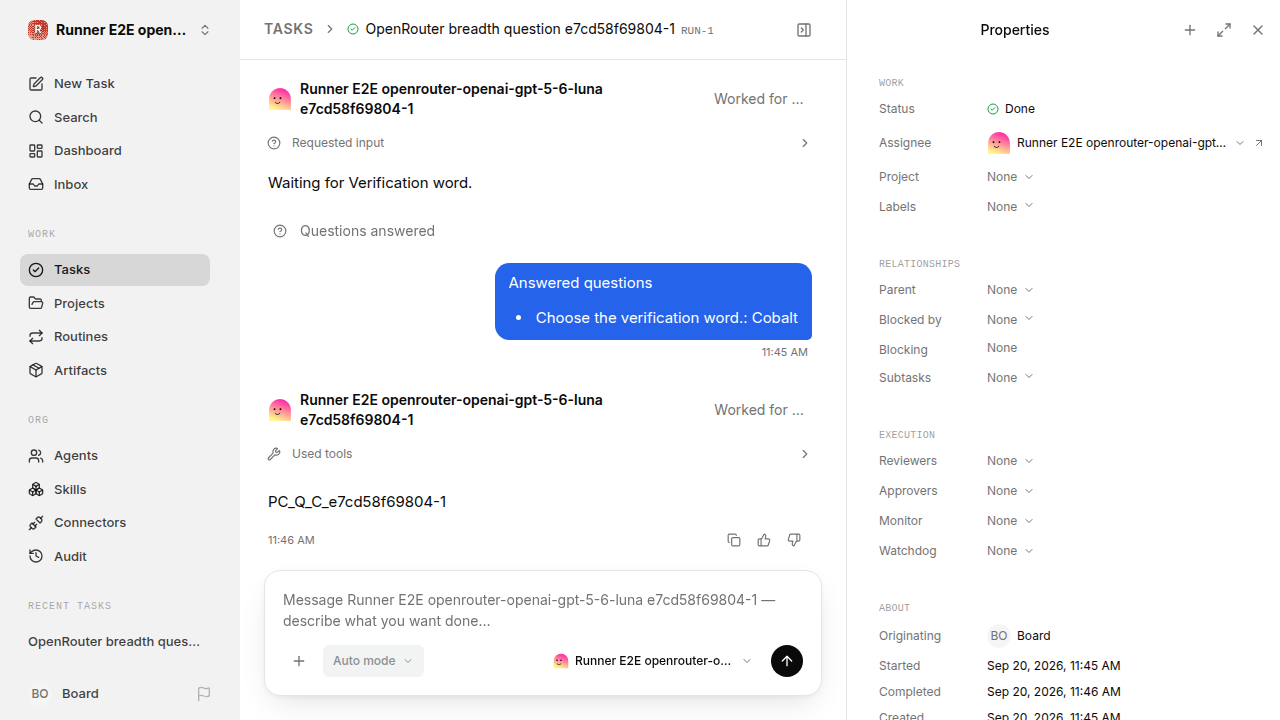Open the Reviewers None dropdown

point(1010,461)
